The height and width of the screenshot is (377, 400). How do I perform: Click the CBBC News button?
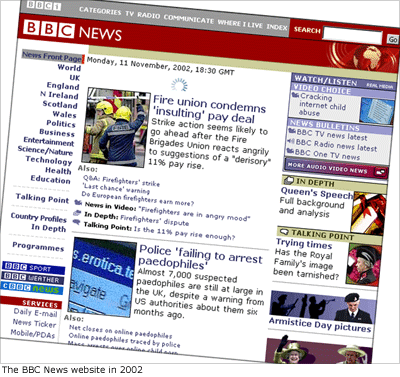[32, 288]
